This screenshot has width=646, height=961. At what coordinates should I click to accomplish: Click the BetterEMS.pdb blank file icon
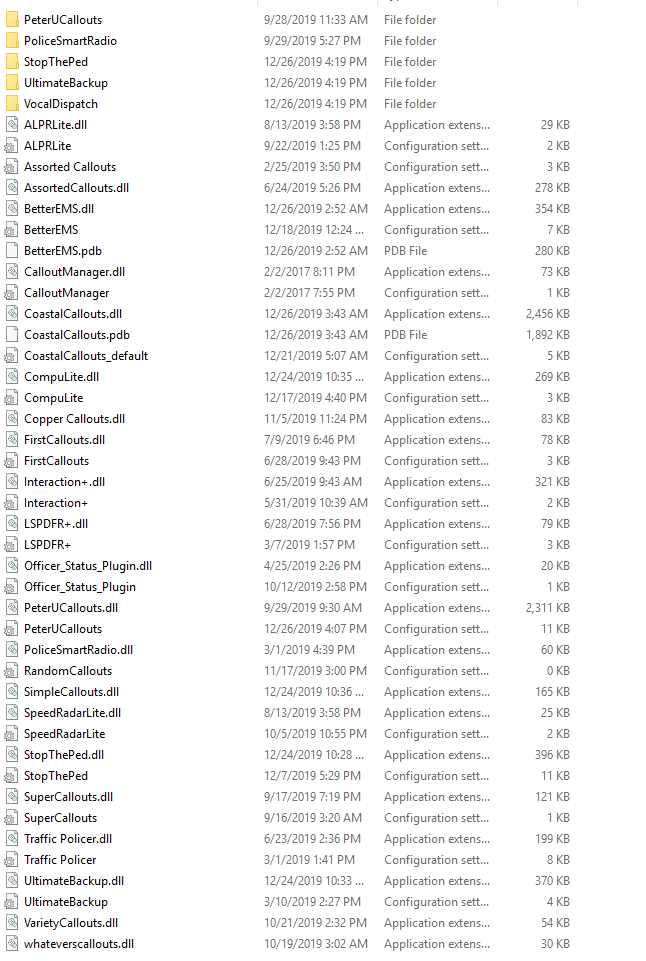12,251
